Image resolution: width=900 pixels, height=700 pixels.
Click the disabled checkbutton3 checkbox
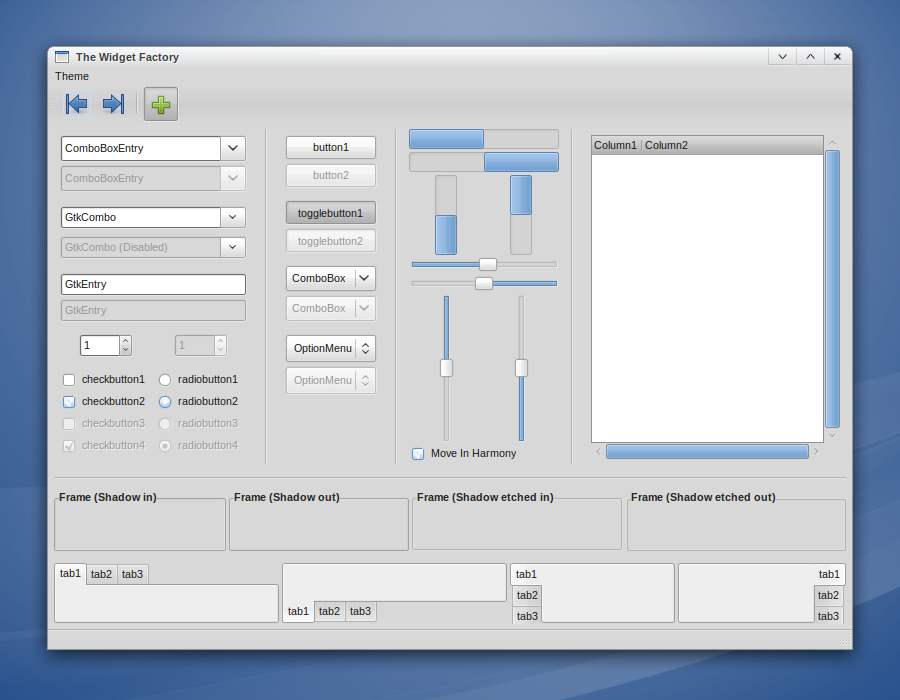pos(69,423)
